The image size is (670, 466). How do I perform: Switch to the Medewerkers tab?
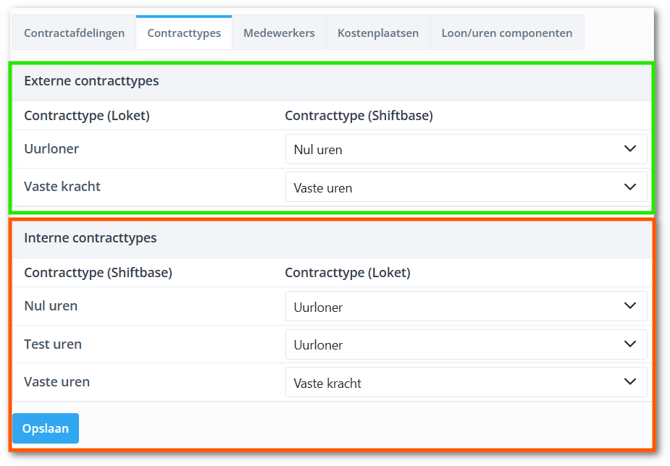tap(279, 33)
